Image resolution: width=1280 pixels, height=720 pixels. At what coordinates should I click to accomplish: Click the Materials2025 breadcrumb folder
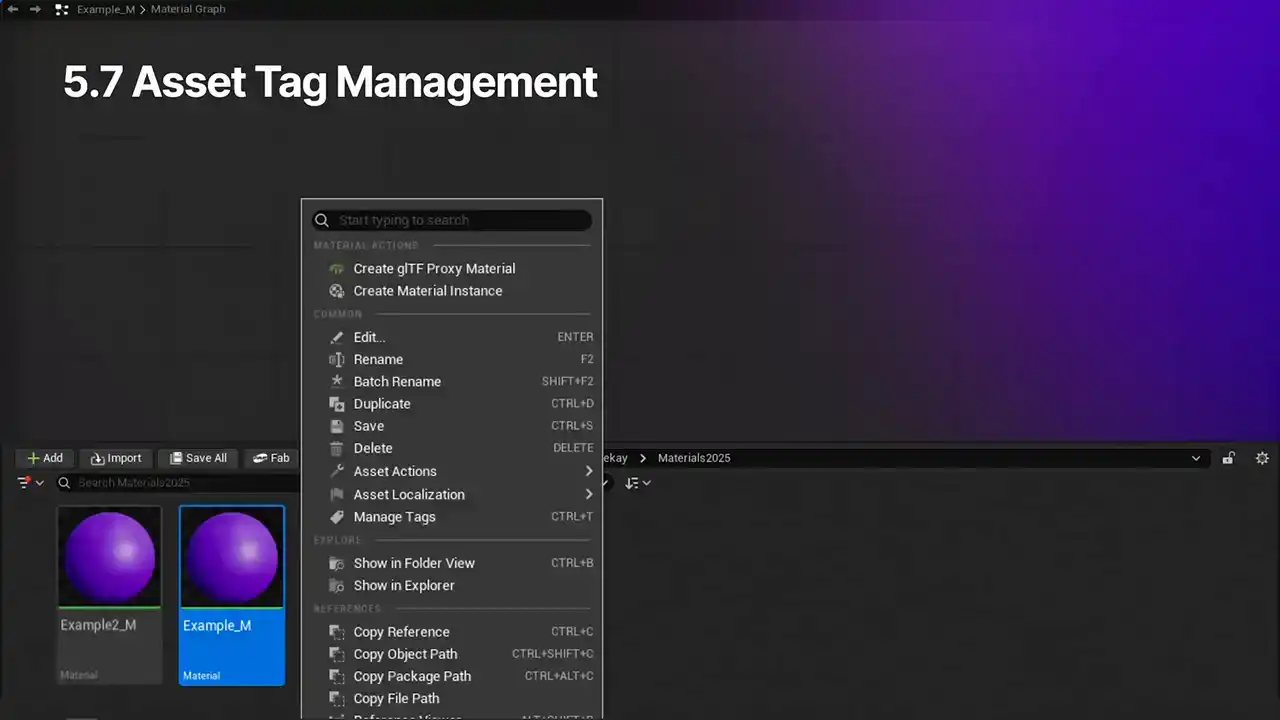pyautogui.click(x=694, y=458)
